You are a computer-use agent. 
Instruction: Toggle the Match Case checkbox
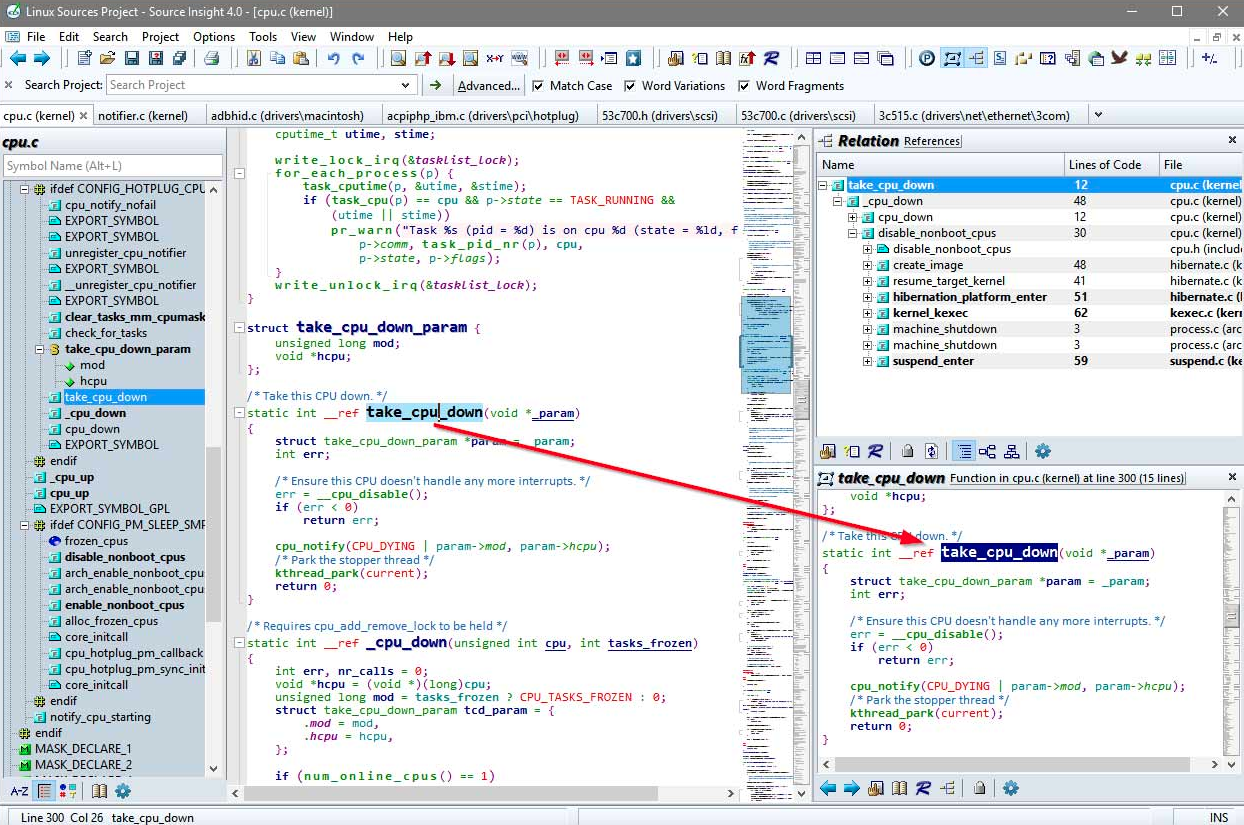pos(539,86)
